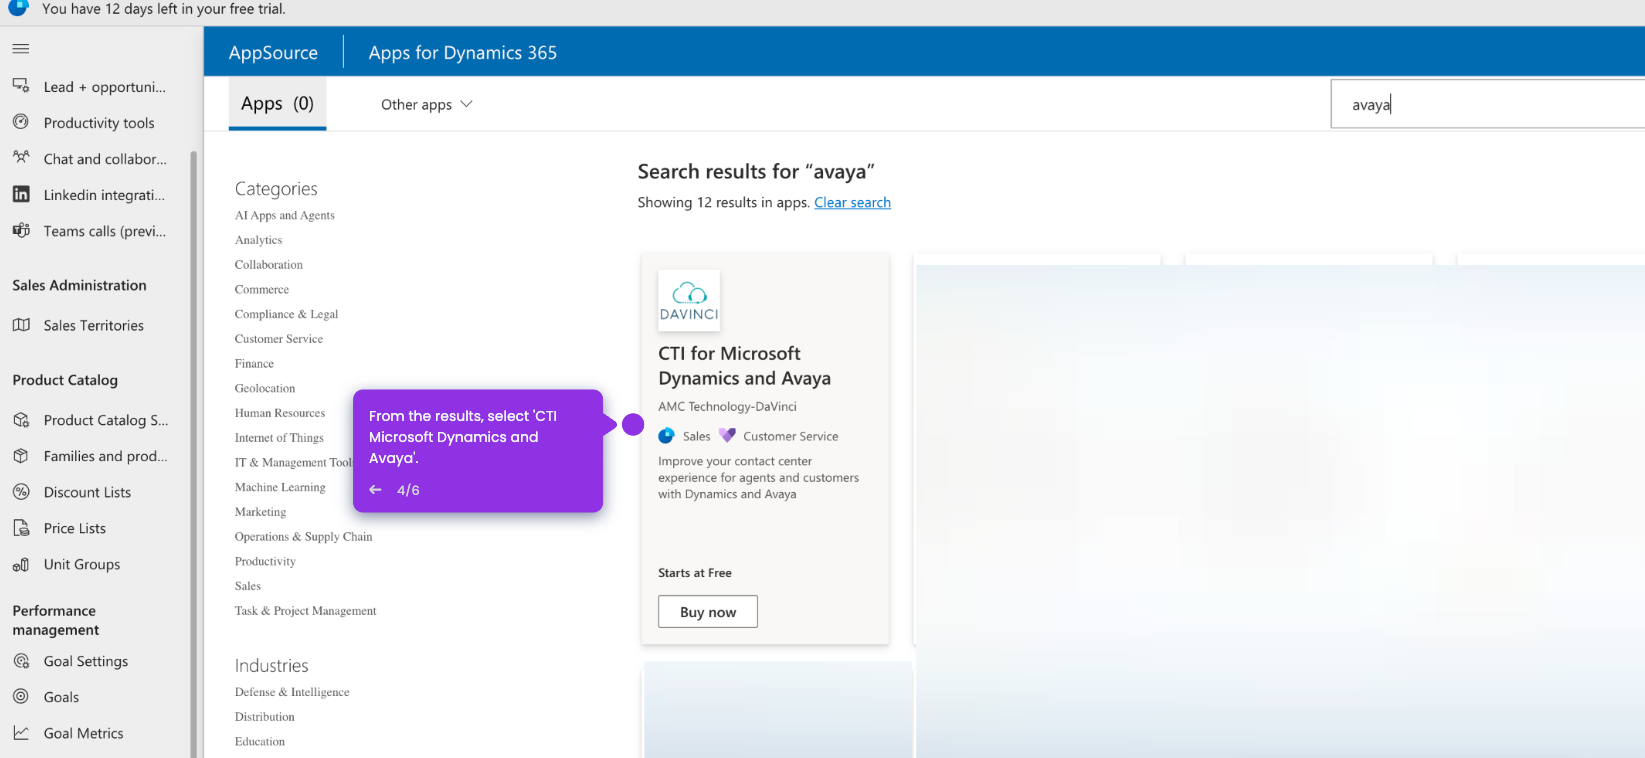
Task: Expand the Other apps dropdown
Action: [x=427, y=104]
